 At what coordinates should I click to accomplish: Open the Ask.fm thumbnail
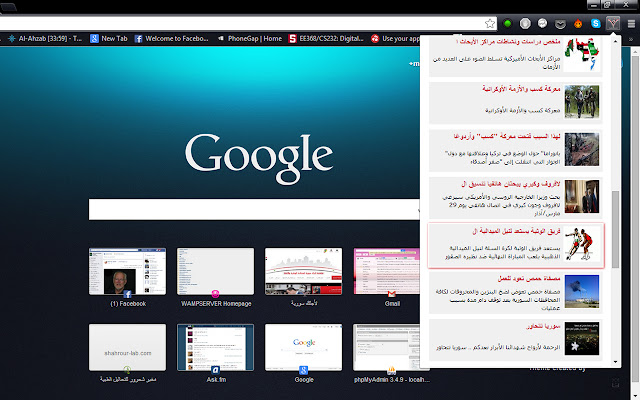tap(216, 347)
